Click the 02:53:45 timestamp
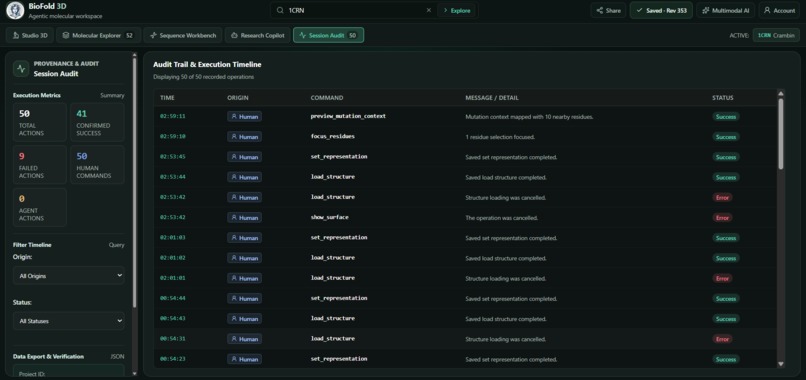The width and height of the screenshot is (806, 380). (x=172, y=157)
